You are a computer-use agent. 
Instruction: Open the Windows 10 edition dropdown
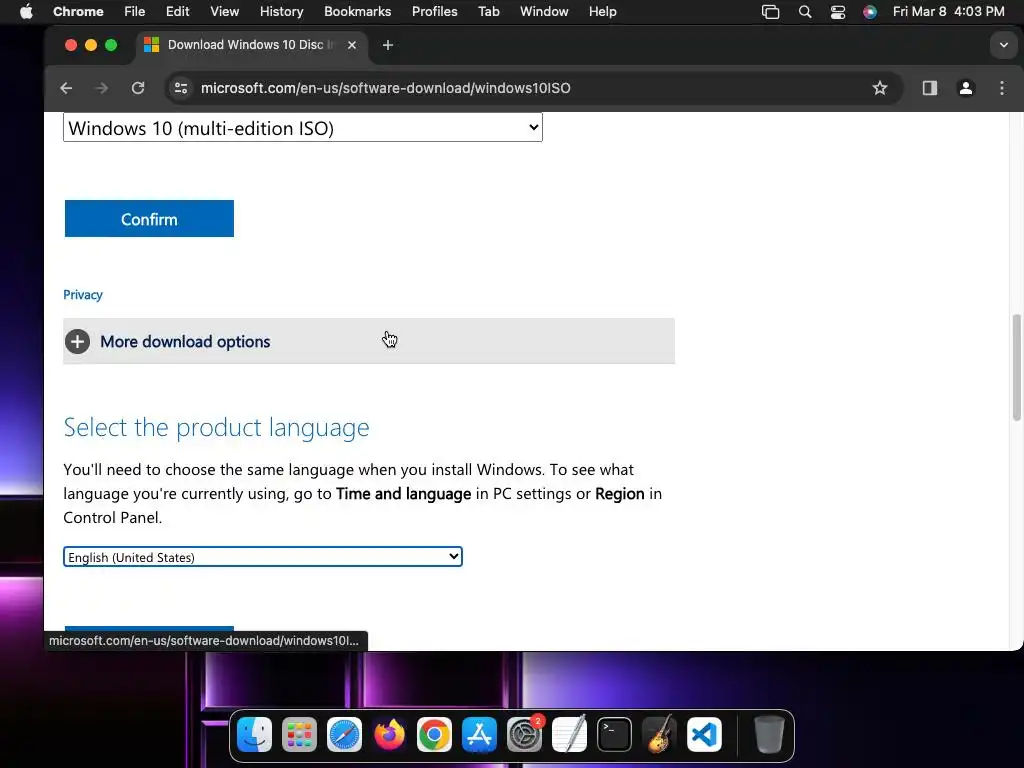(x=302, y=128)
